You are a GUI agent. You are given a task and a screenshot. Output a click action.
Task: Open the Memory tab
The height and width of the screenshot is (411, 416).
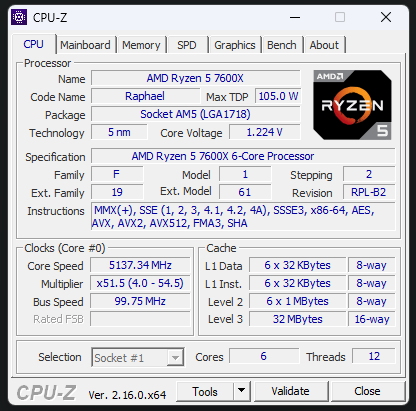coord(141,45)
